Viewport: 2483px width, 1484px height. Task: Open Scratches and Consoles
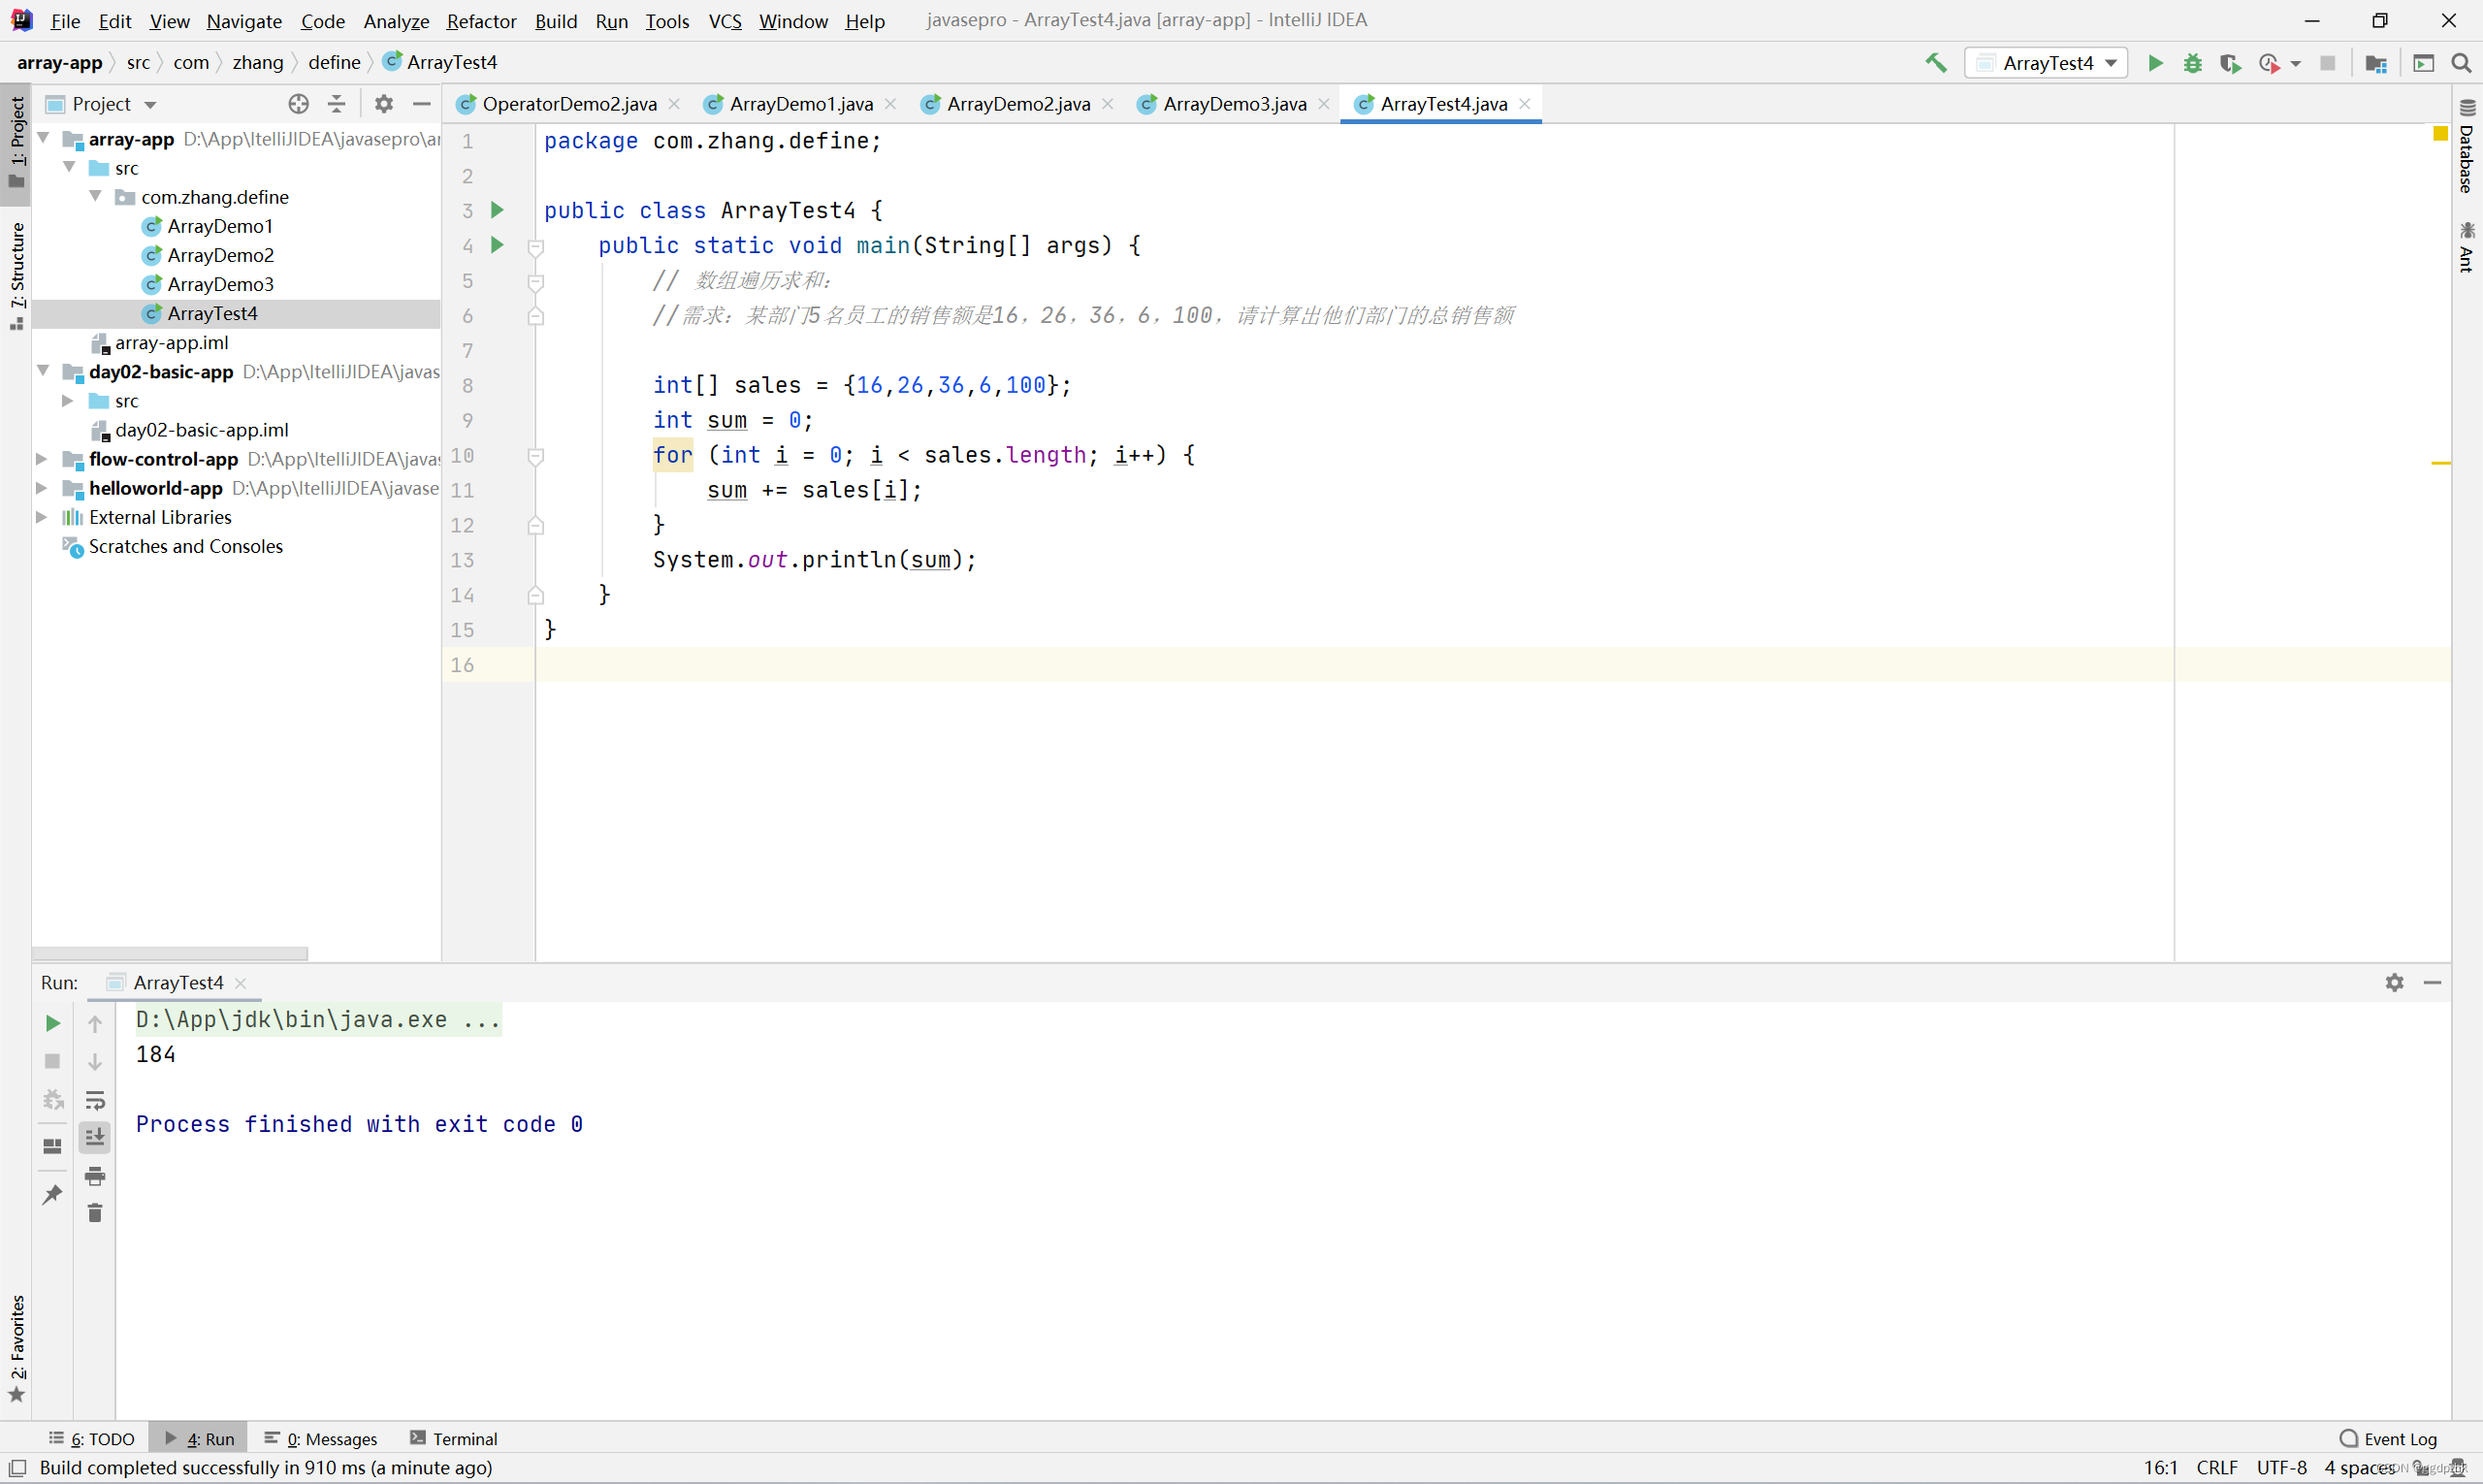coord(185,546)
